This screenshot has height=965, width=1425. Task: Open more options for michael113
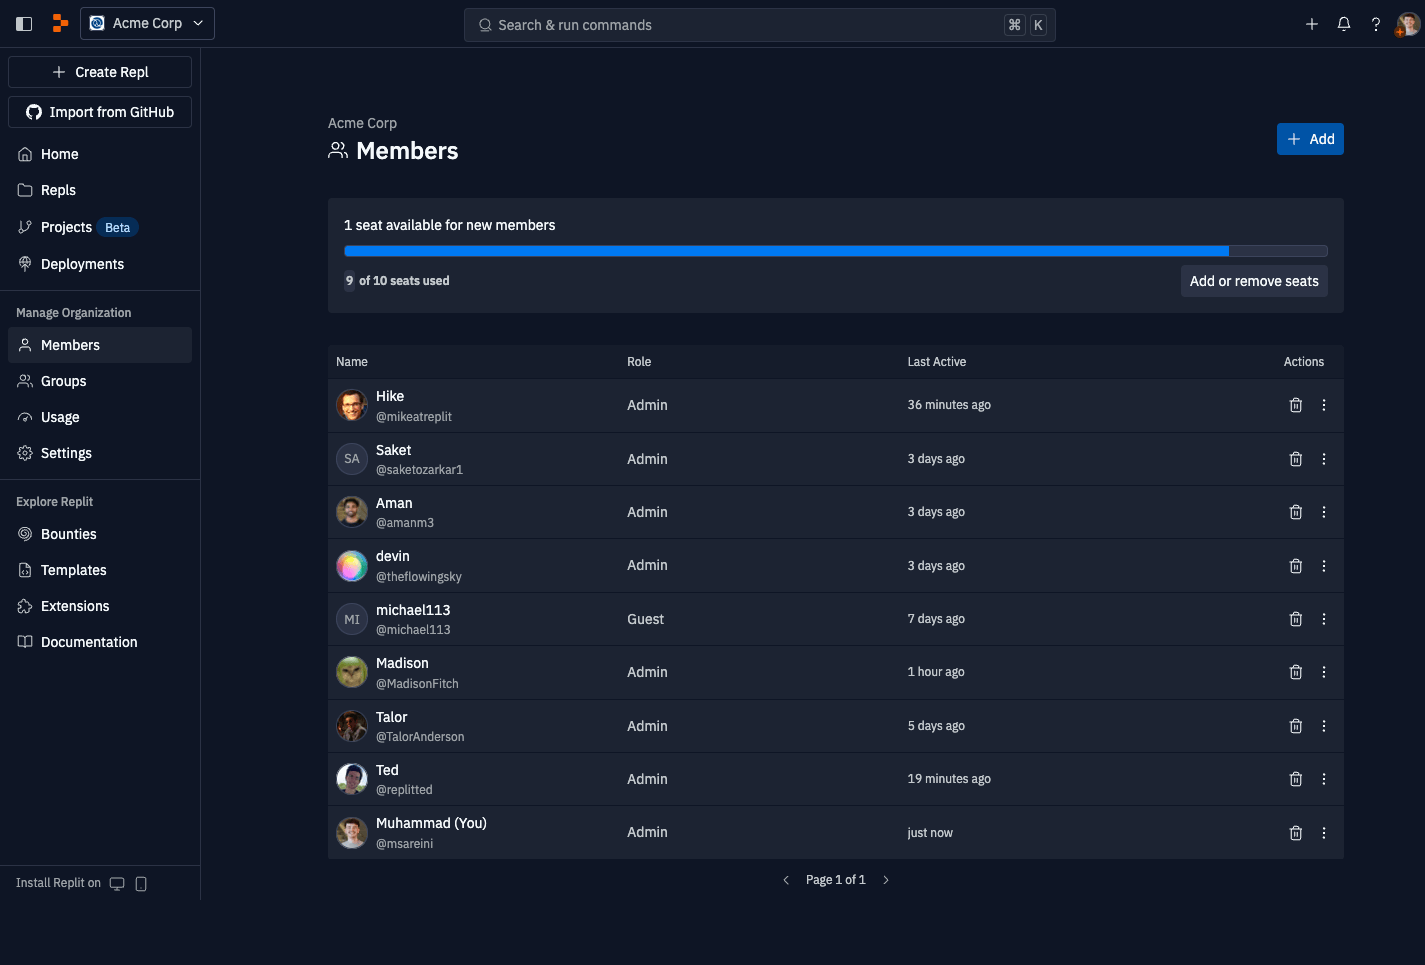coord(1324,619)
